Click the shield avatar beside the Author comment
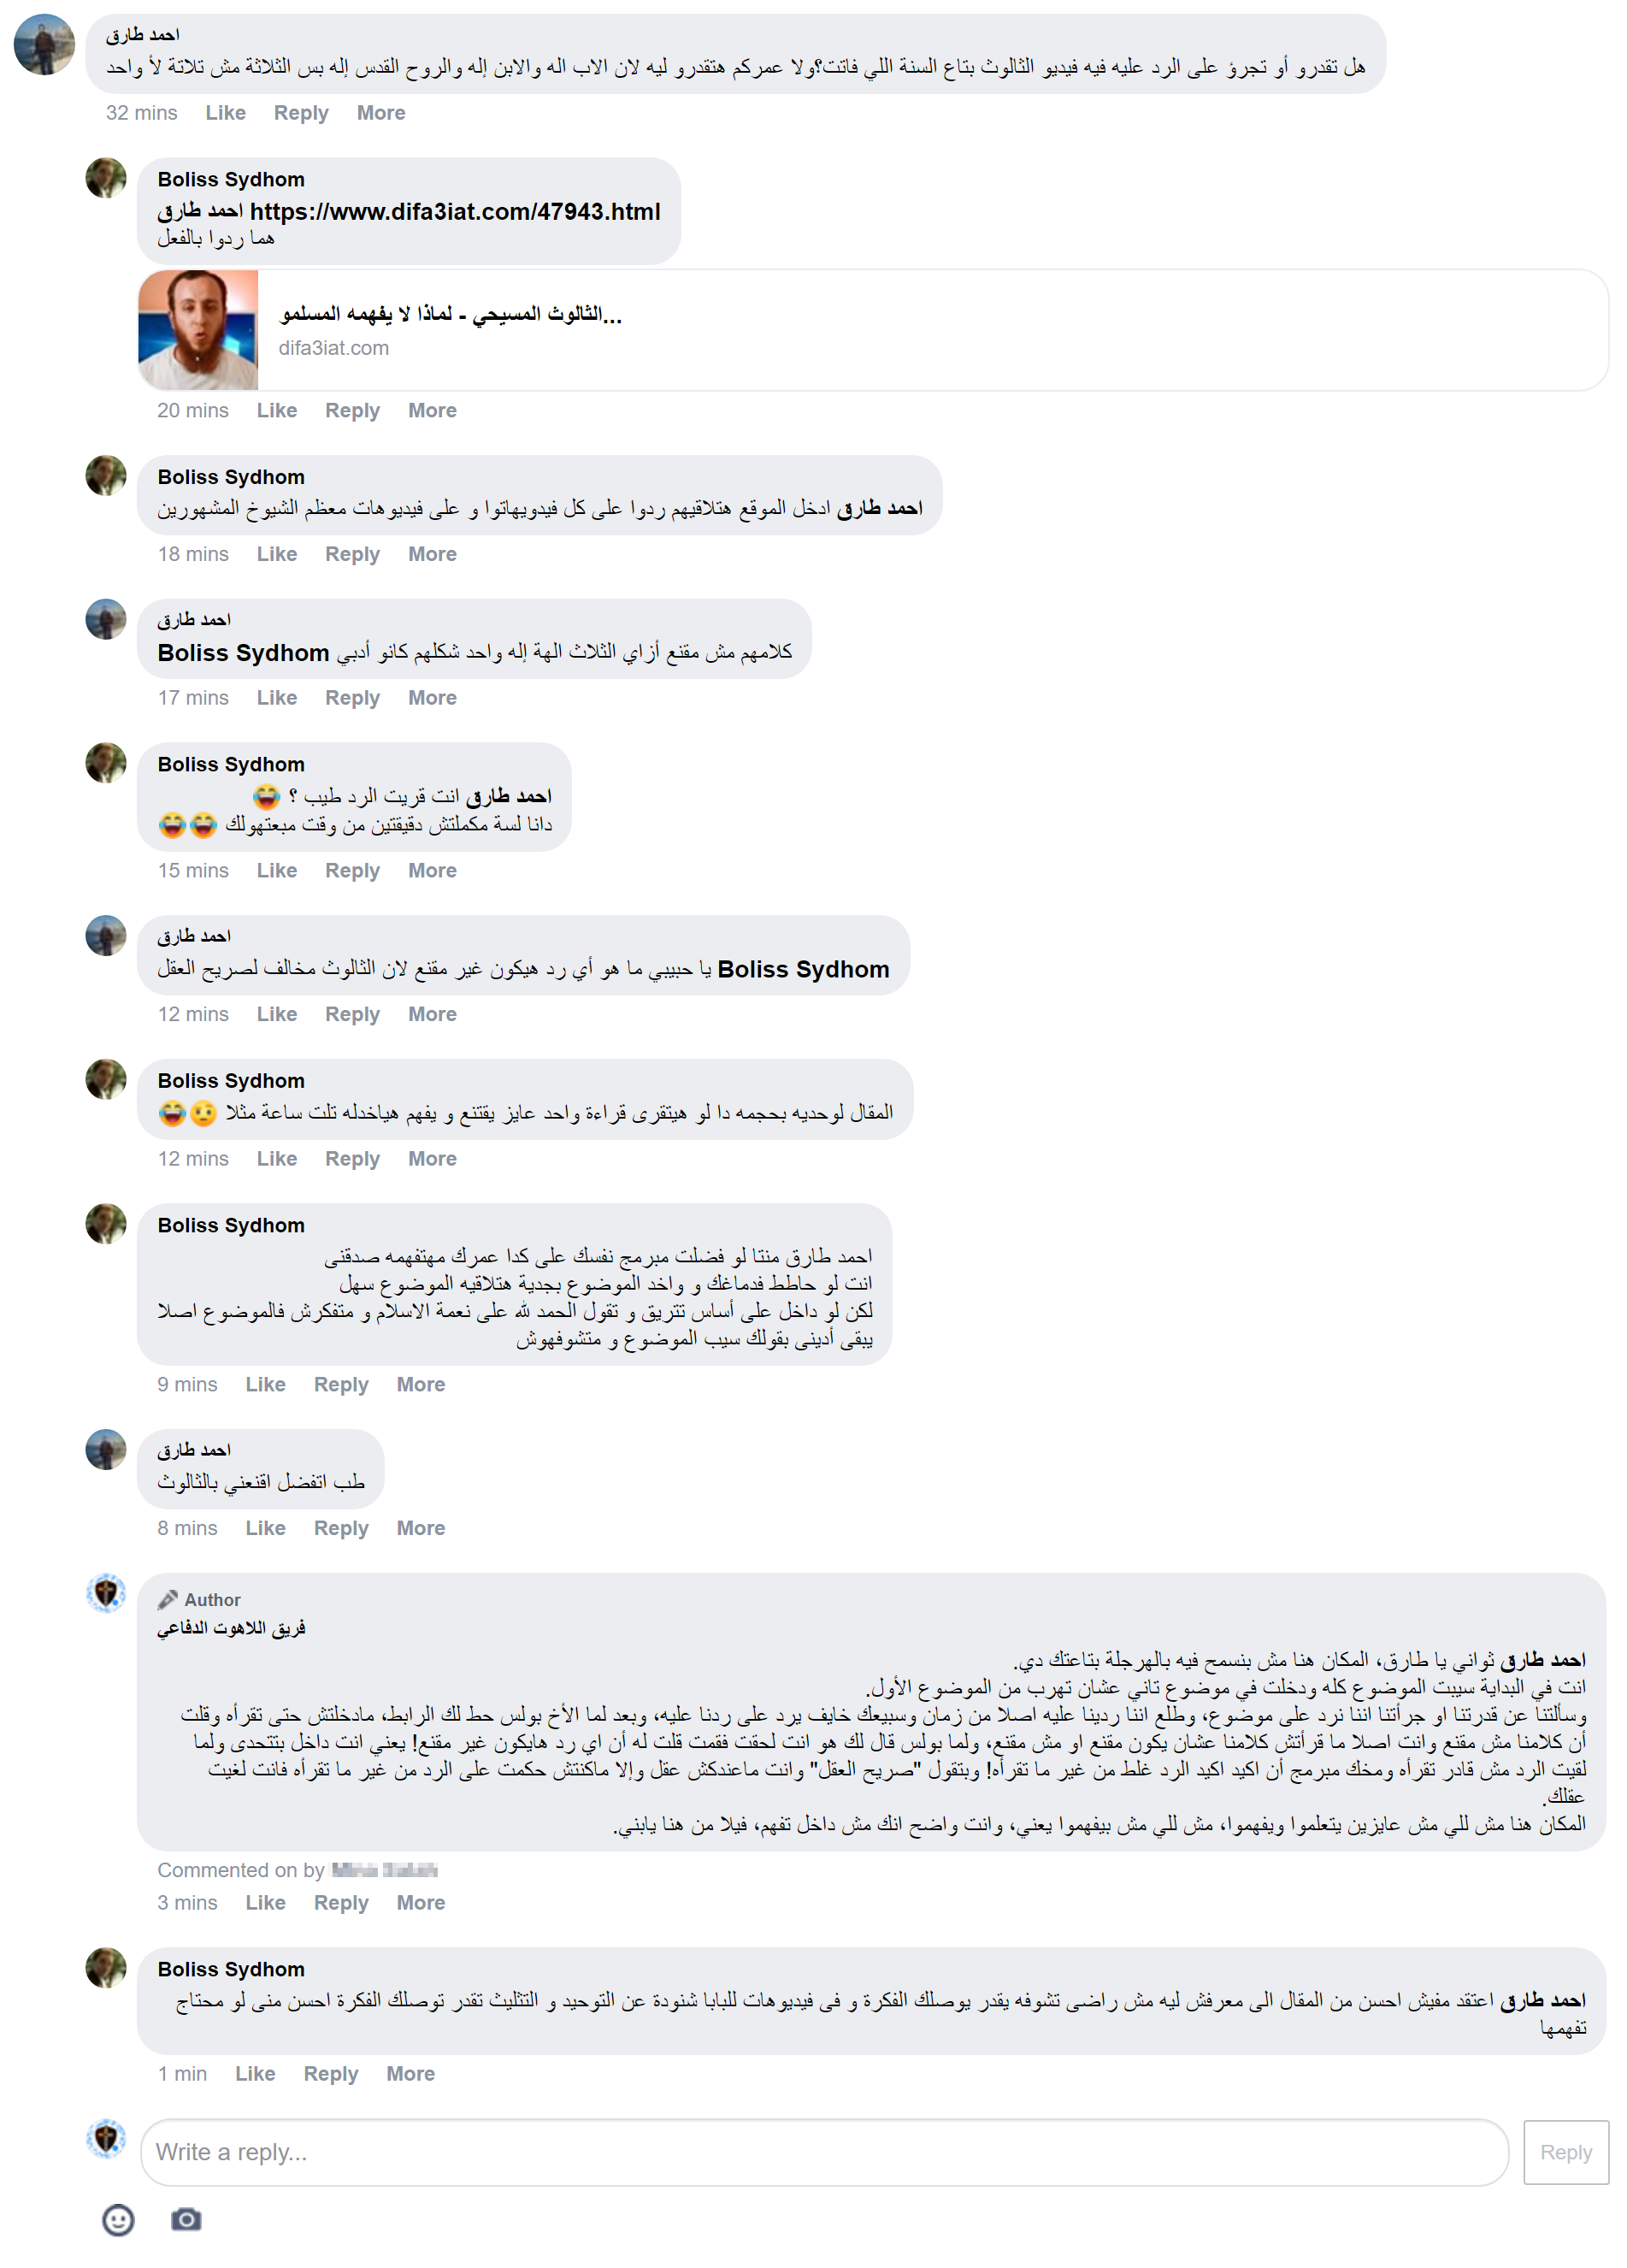Viewport: 1627px width, 2268px height. click(x=106, y=1593)
